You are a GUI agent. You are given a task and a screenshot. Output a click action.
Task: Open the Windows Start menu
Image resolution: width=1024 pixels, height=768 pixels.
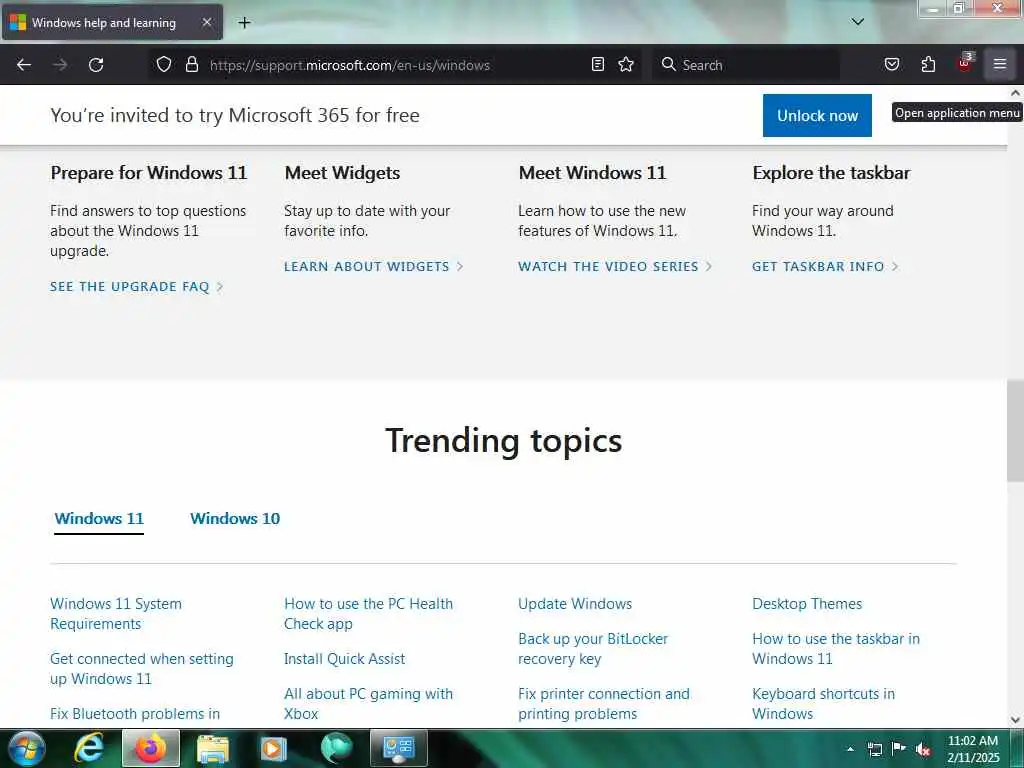point(27,748)
